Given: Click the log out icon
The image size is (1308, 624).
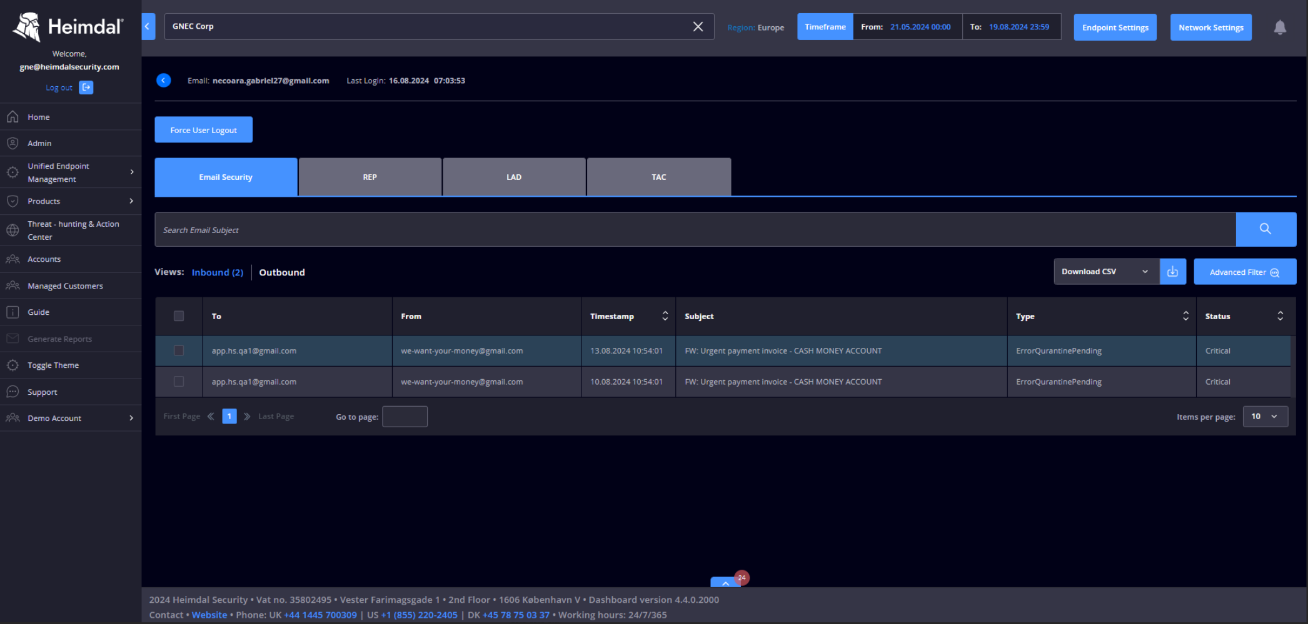Looking at the screenshot, I should click(x=86, y=87).
